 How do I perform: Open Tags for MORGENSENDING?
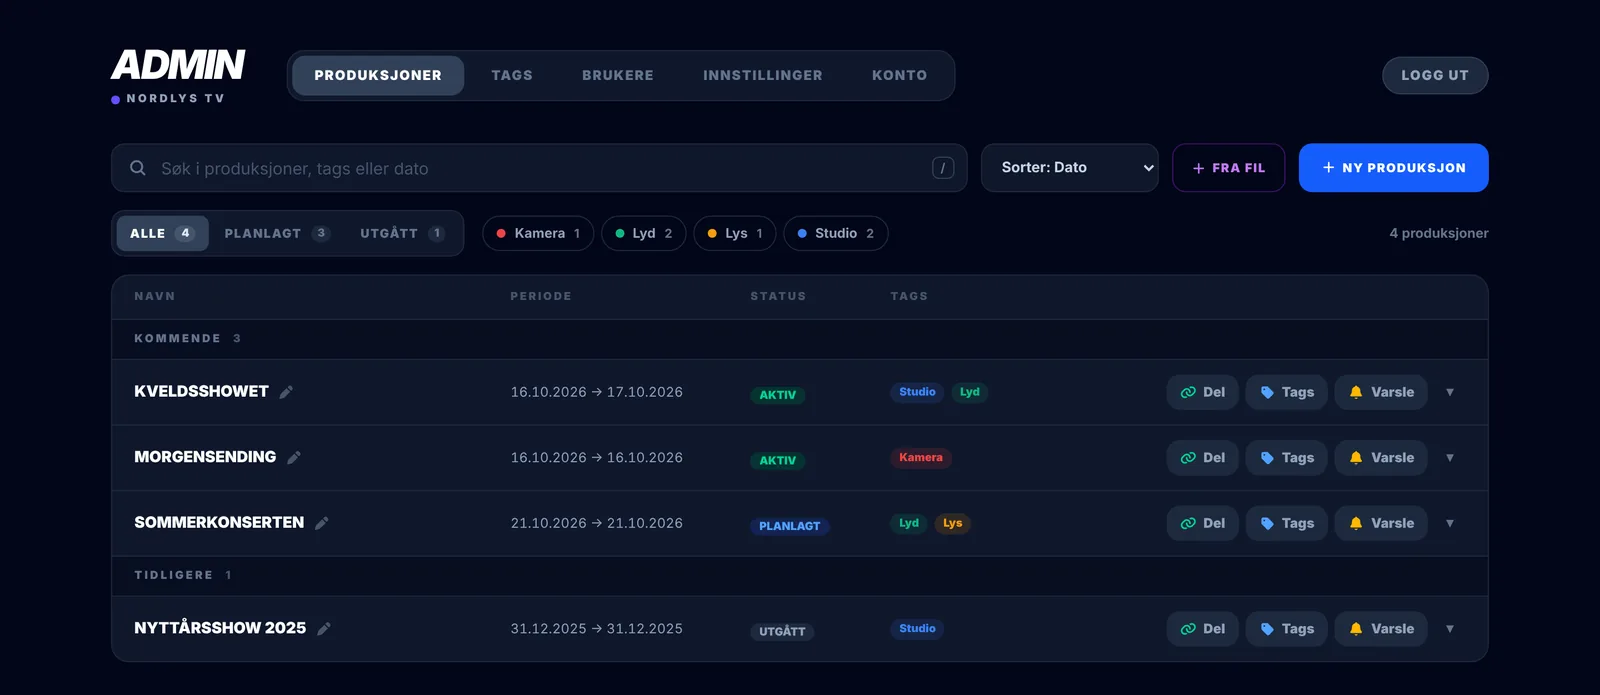point(1287,458)
